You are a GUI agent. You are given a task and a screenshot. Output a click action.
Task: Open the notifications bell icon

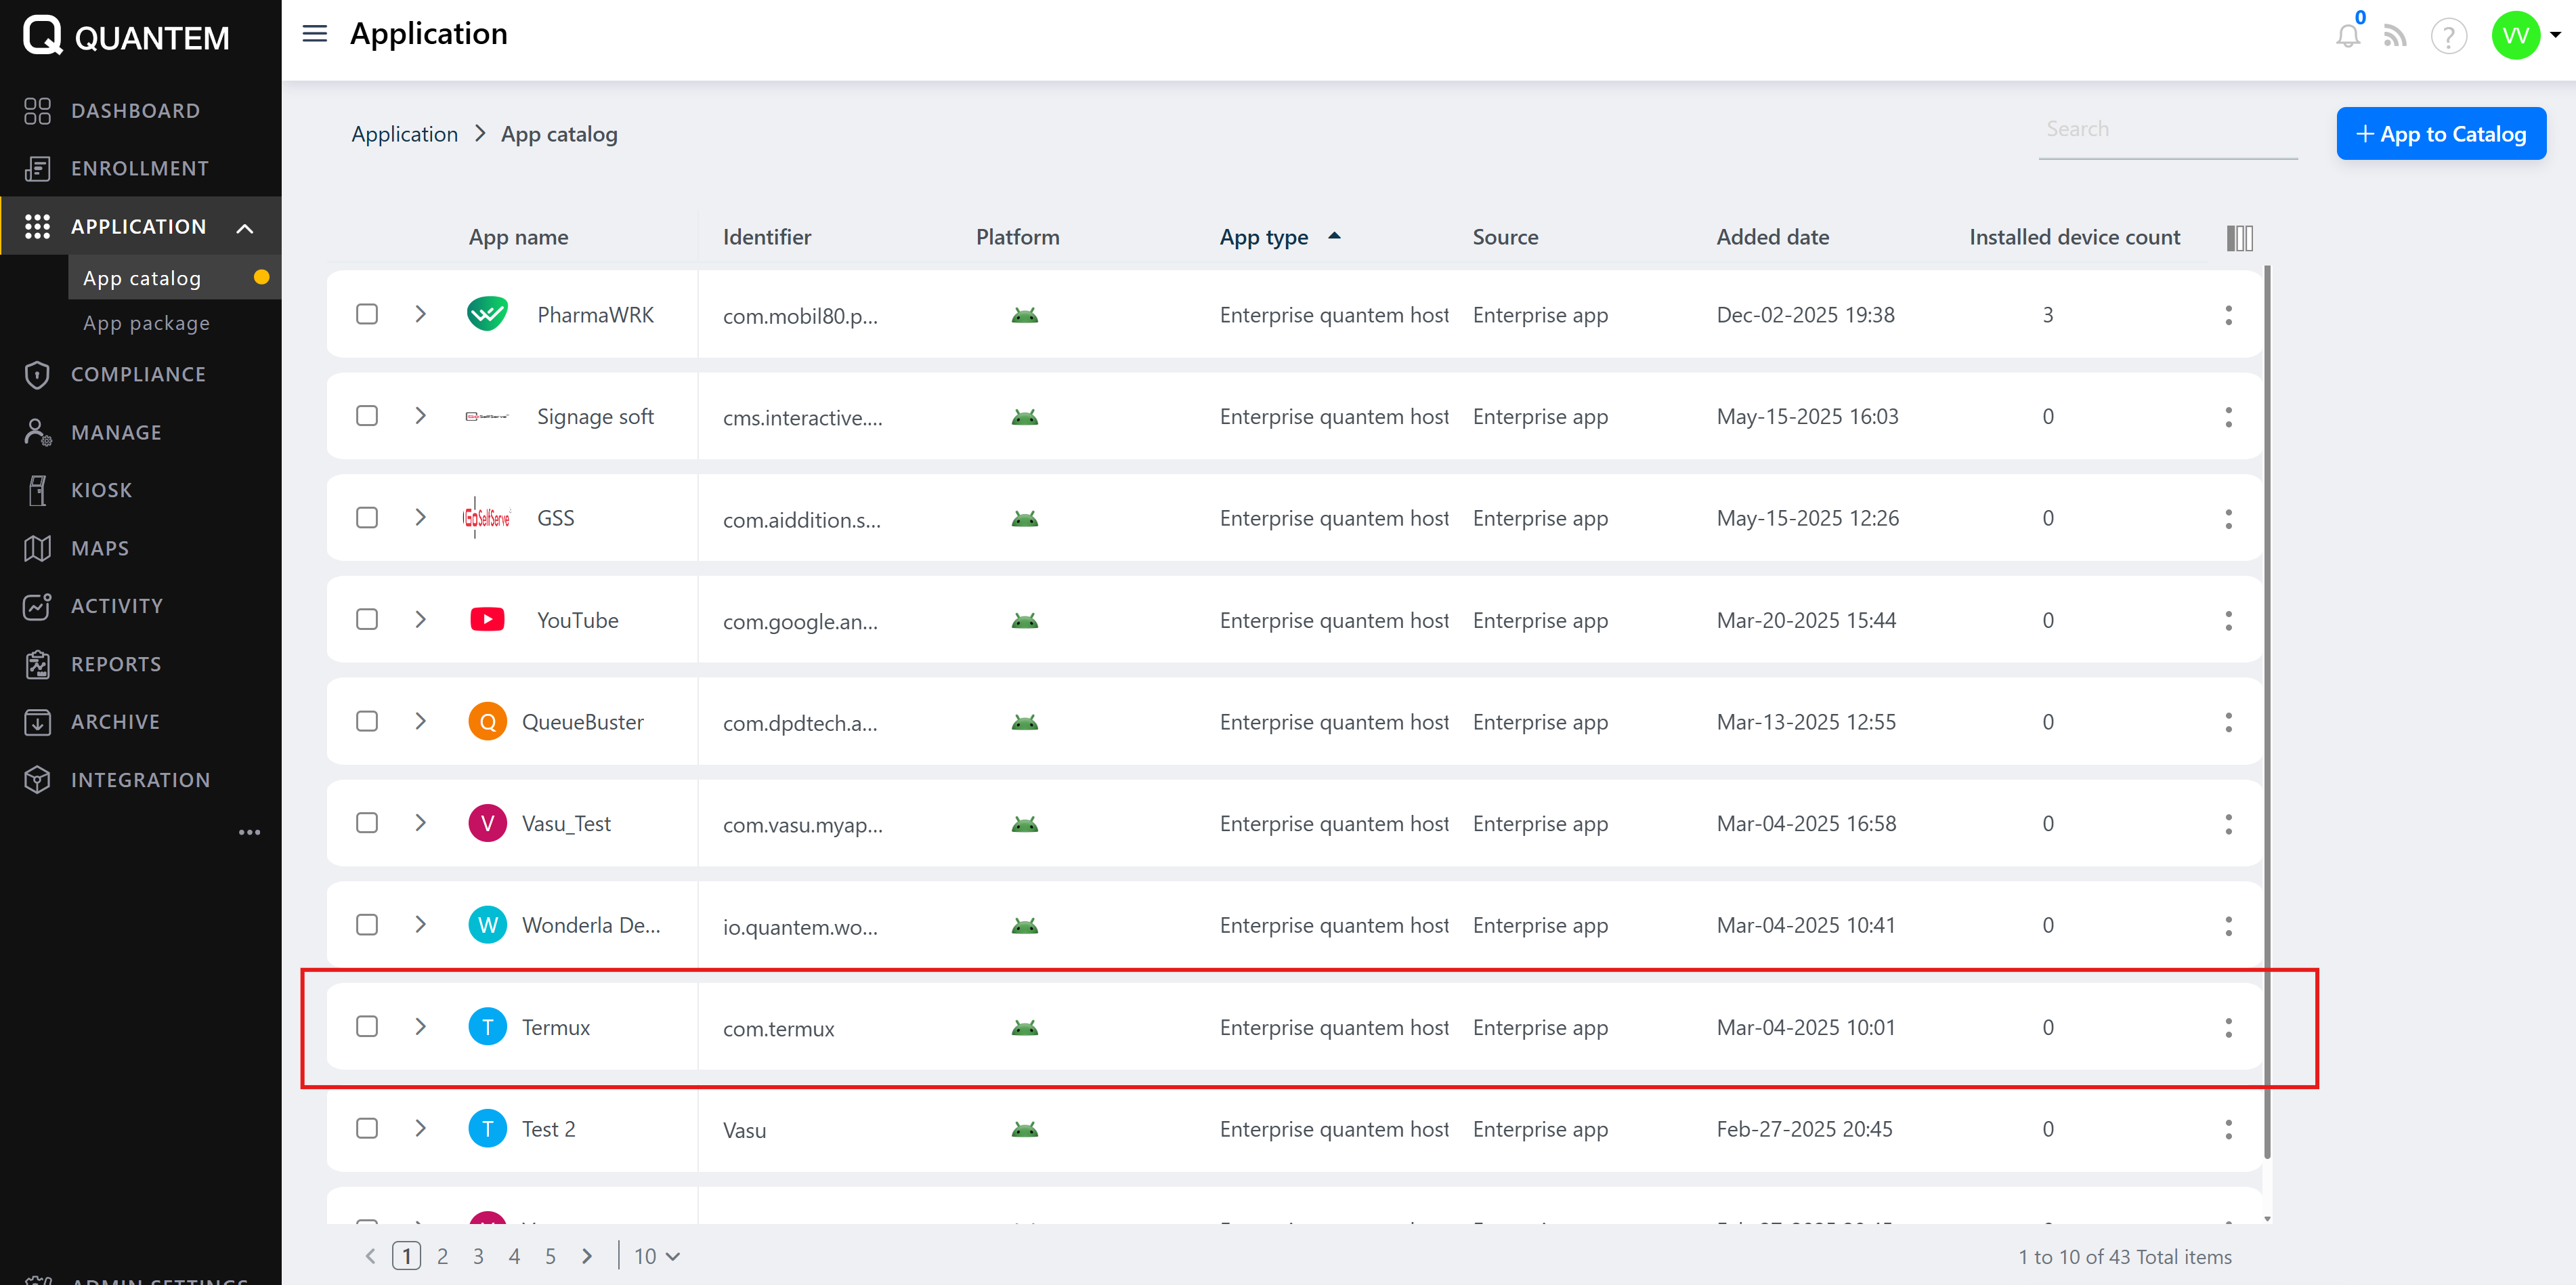tap(2347, 37)
